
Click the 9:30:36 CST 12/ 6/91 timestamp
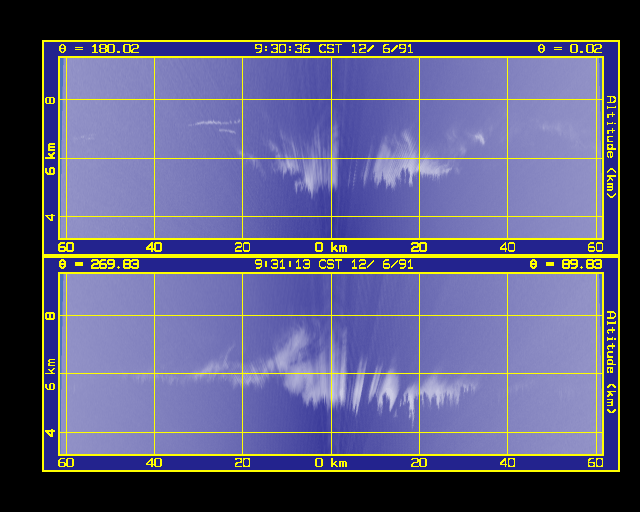point(334,49)
